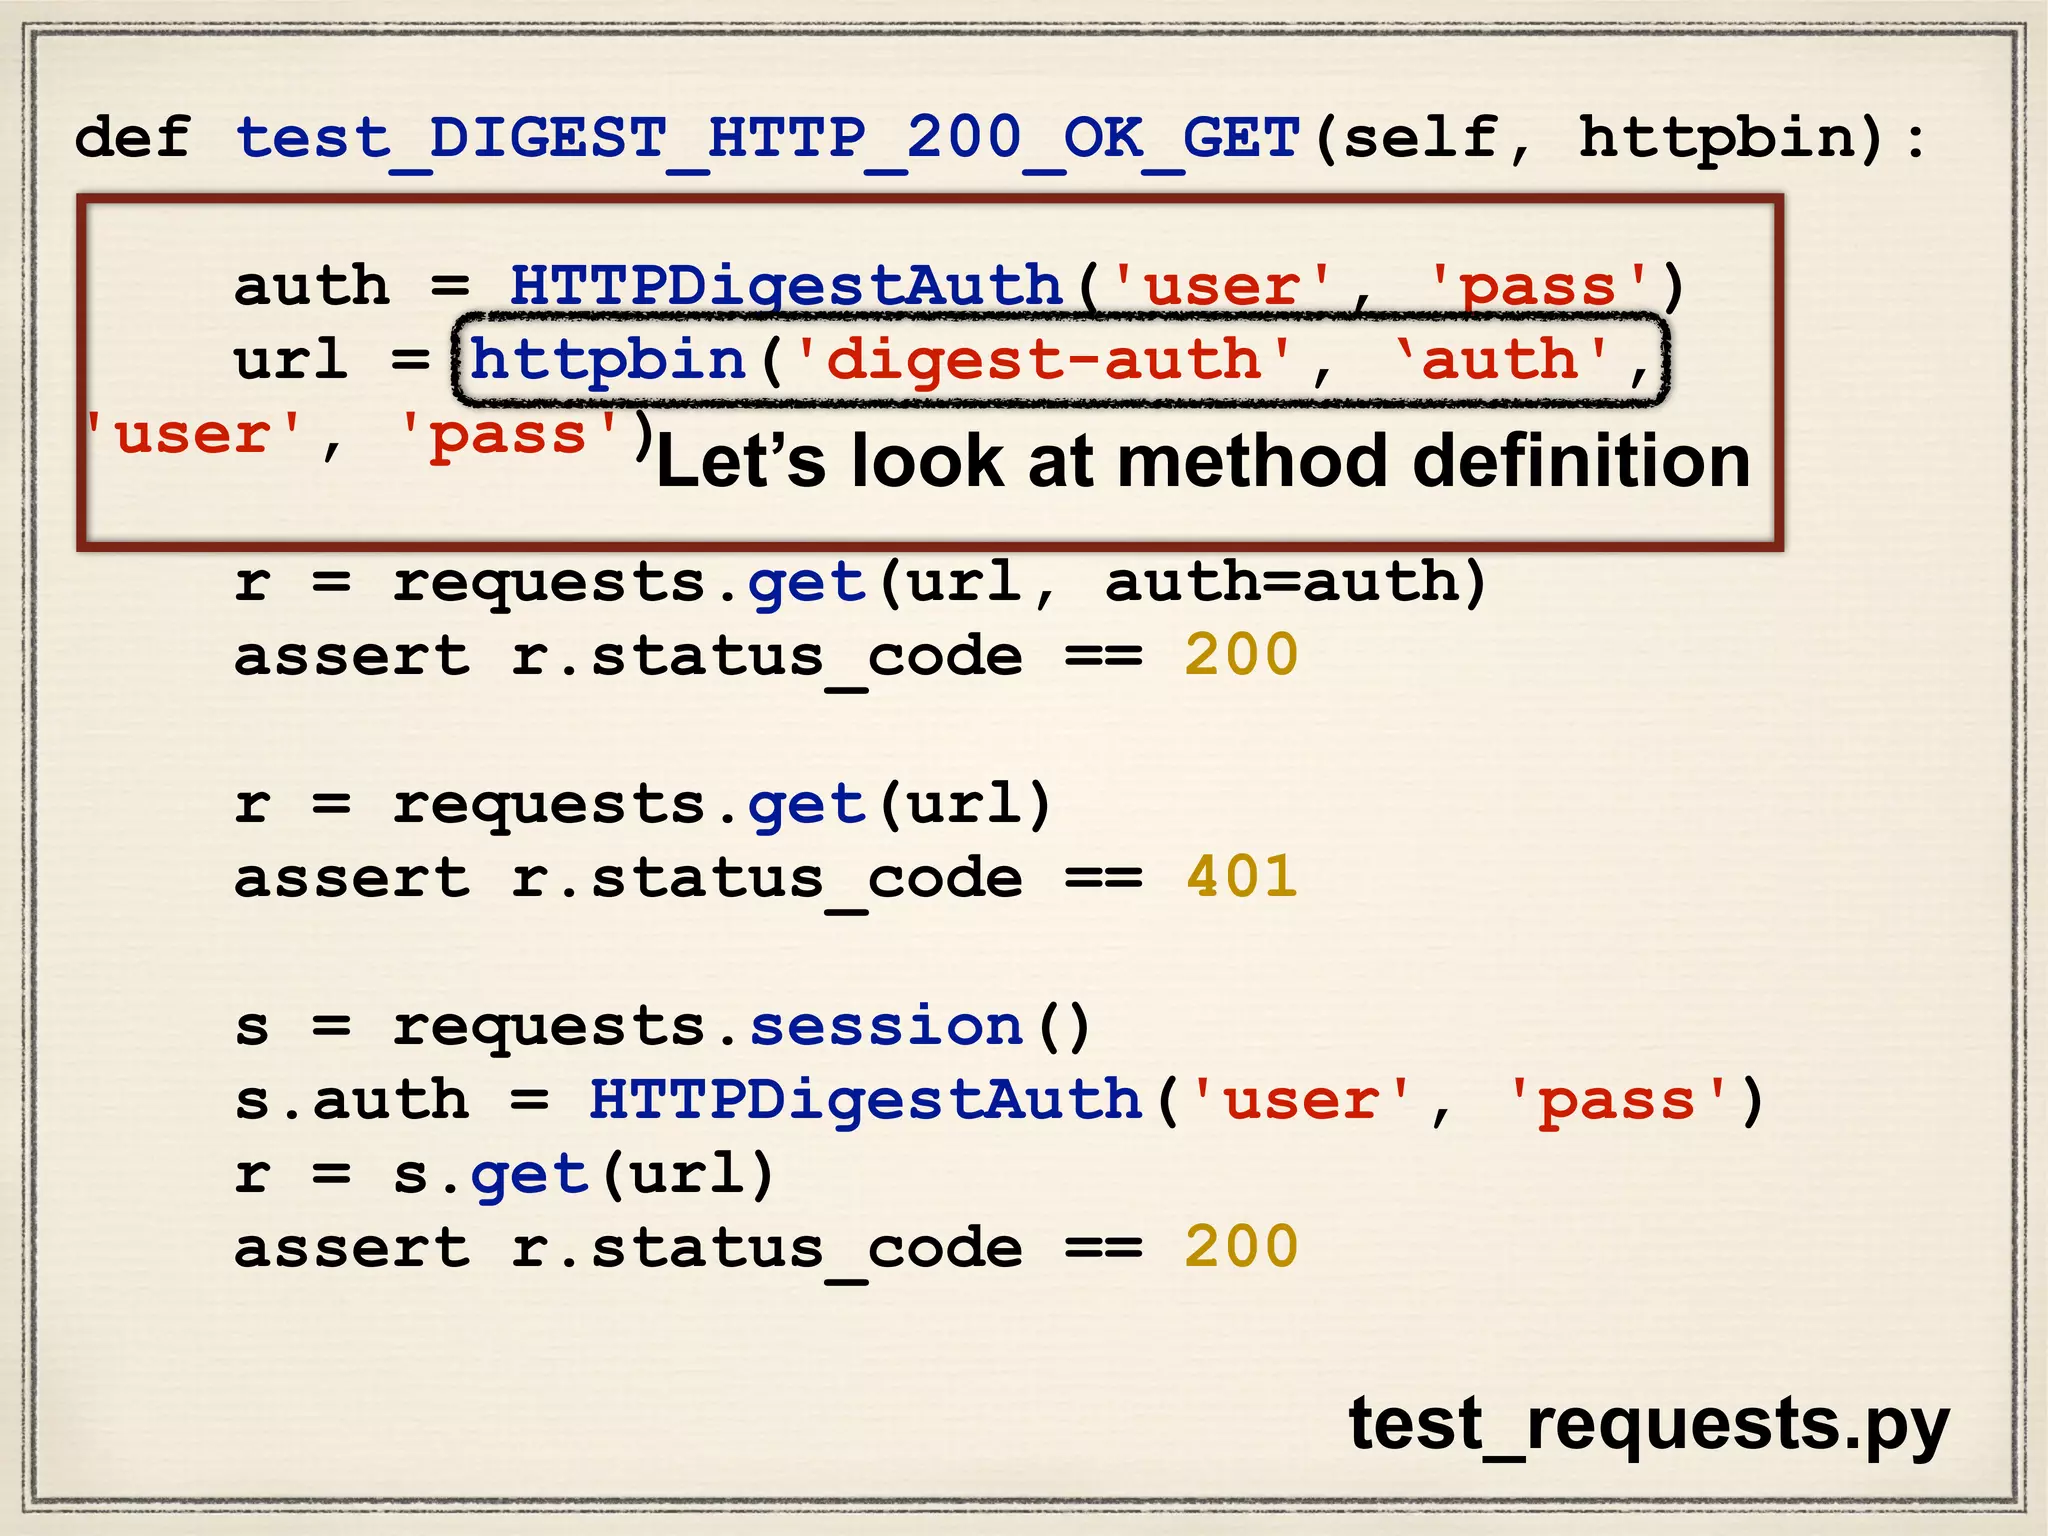Image resolution: width=2048 pixels, height=1536 pixels.
Task: Click the requests.session call text
Action: (741, 1028)
